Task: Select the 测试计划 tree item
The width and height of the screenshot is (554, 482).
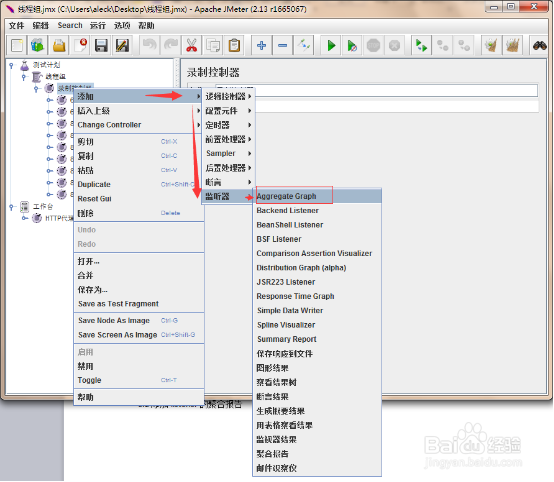Action: 46,65
